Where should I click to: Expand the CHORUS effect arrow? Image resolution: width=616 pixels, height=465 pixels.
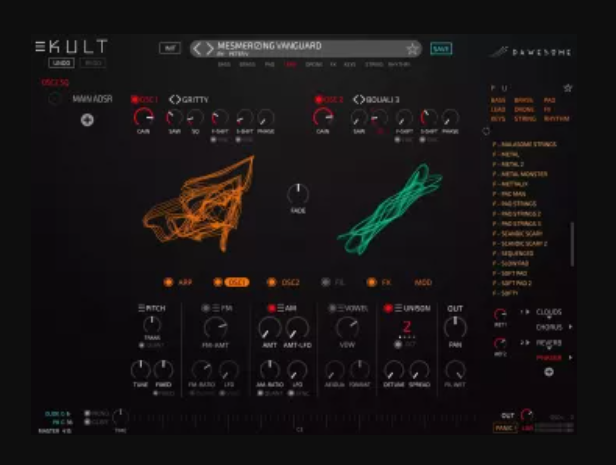click(570, 327)
